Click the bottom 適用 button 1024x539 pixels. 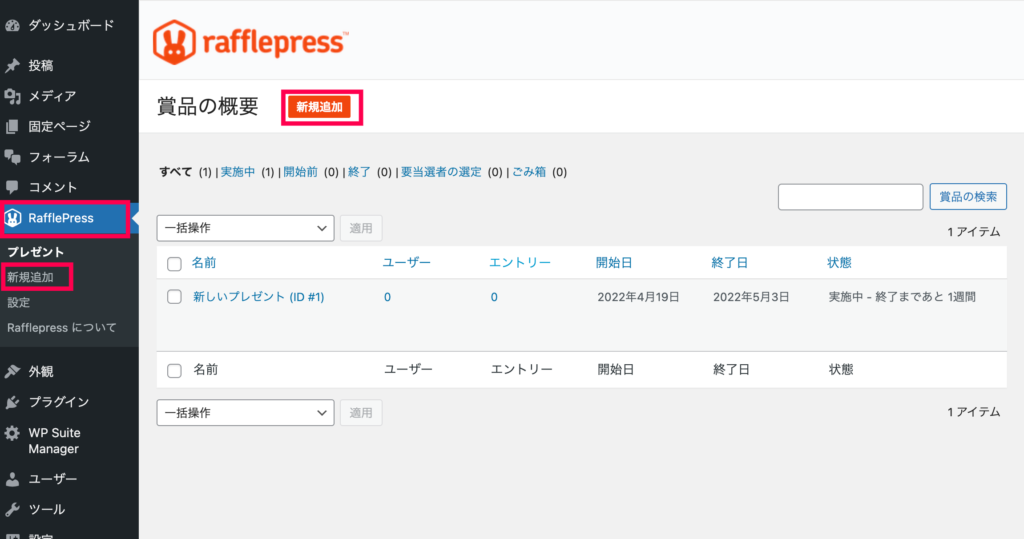pyautogui.click(x=361, y=413)
